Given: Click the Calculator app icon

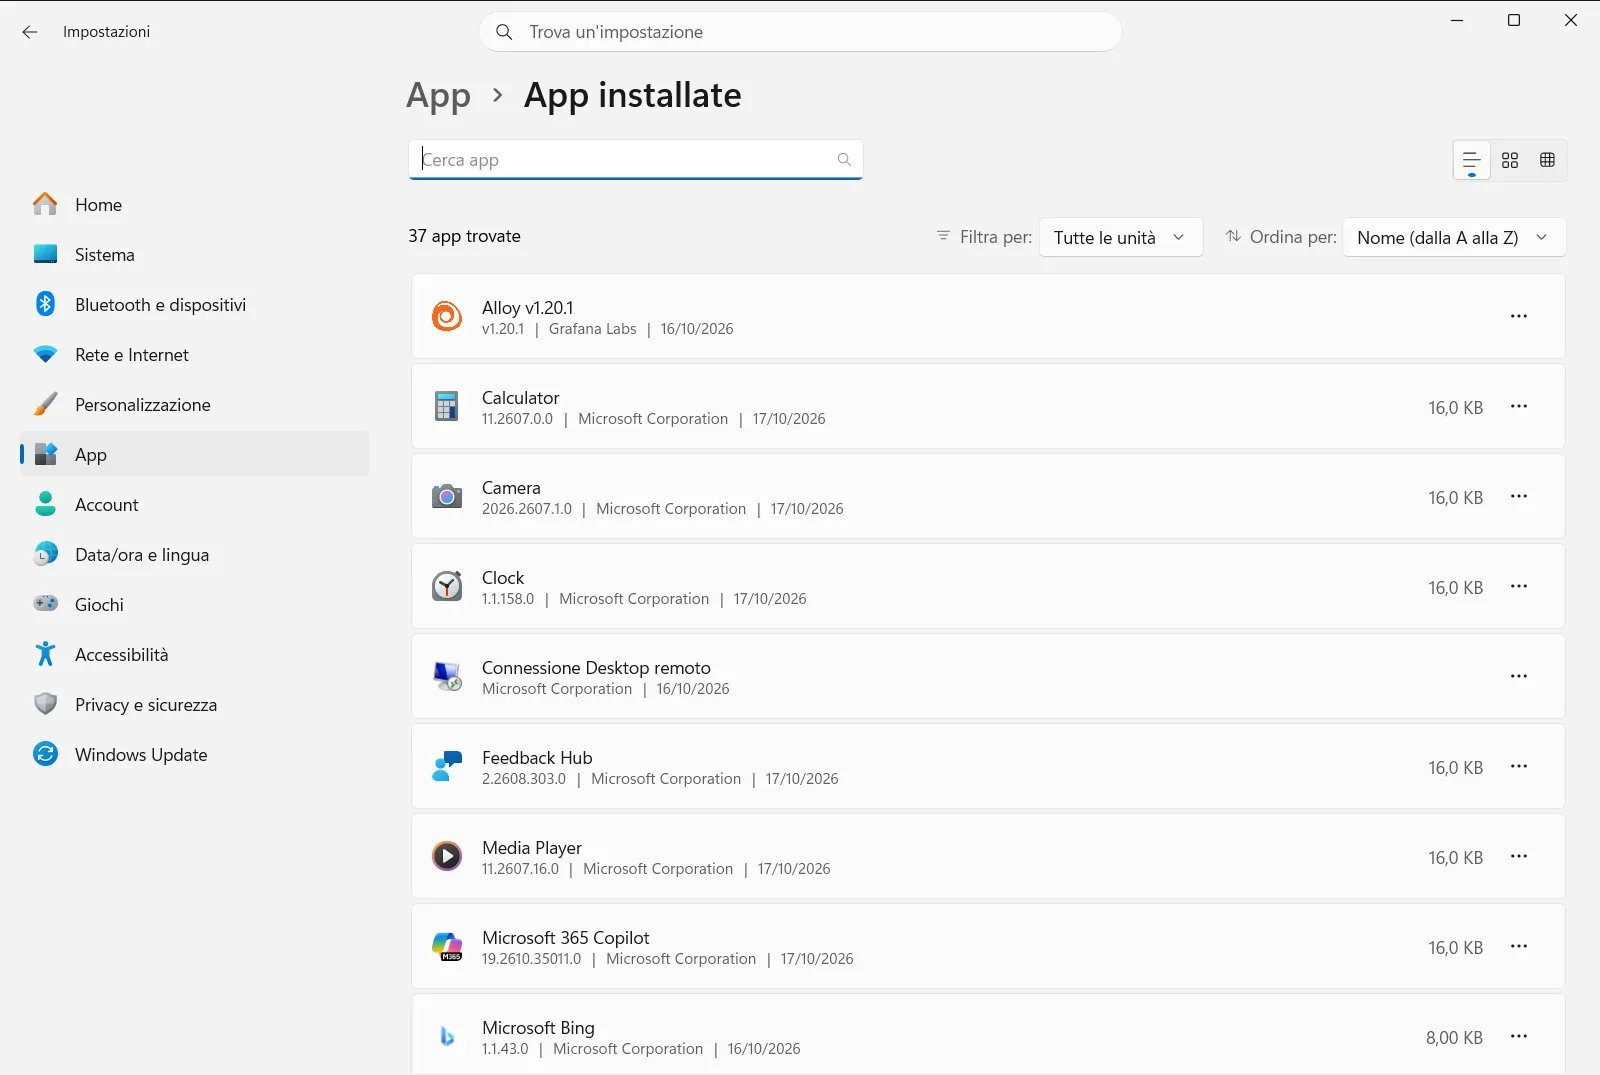Looking at the screenshot, I should [447, 406].
